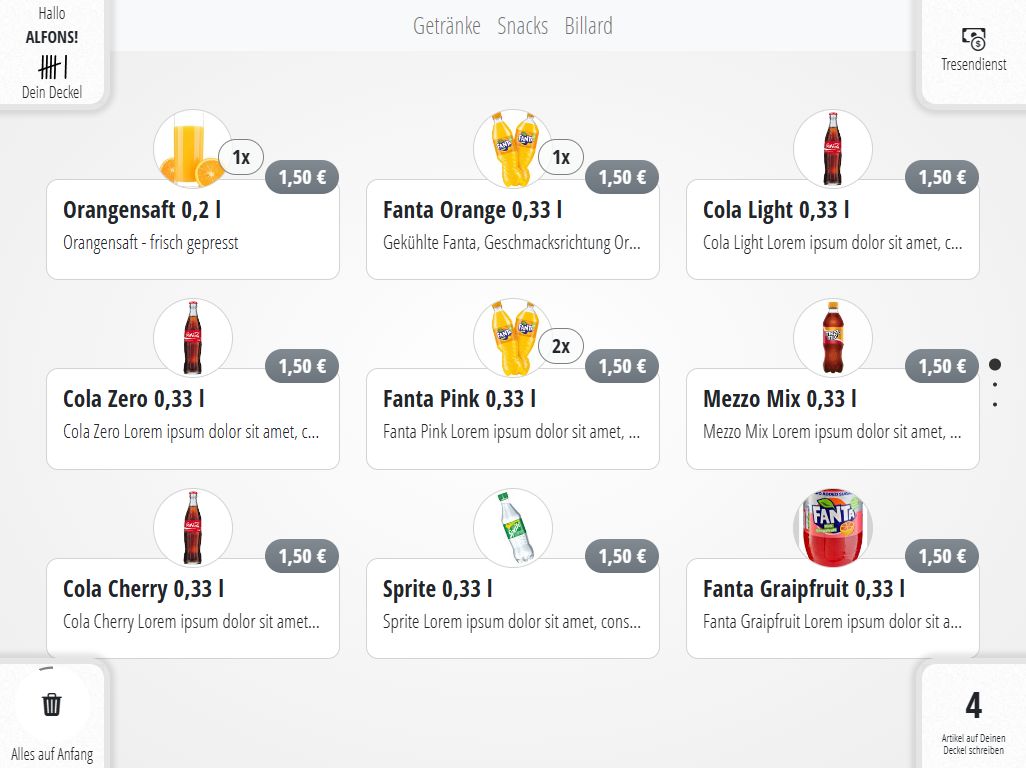Switch to the Snacks tab
Image resolution: width=1026 pixels, height=768 pixels.
522,26
